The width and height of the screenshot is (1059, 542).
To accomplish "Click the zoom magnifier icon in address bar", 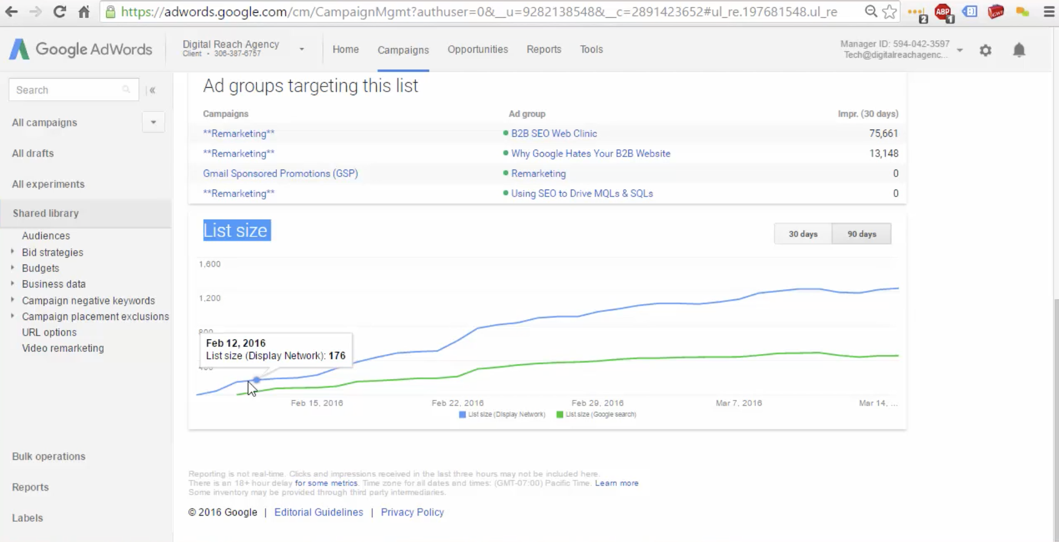I will 871,11.
